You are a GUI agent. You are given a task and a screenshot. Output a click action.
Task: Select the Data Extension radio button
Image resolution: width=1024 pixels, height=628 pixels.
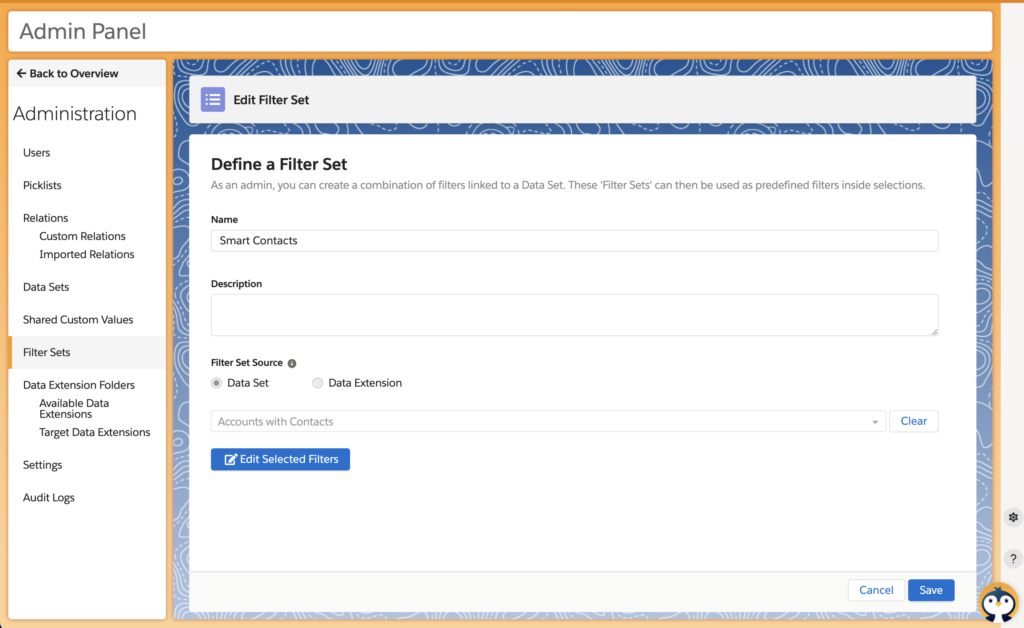(318, 383)
